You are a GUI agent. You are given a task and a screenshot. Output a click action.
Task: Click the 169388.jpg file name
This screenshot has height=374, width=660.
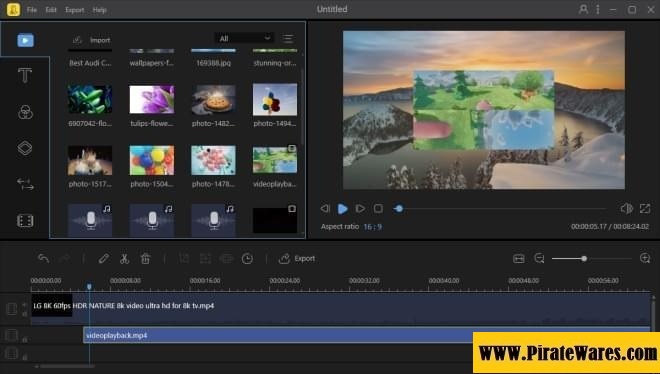(213, 63)
